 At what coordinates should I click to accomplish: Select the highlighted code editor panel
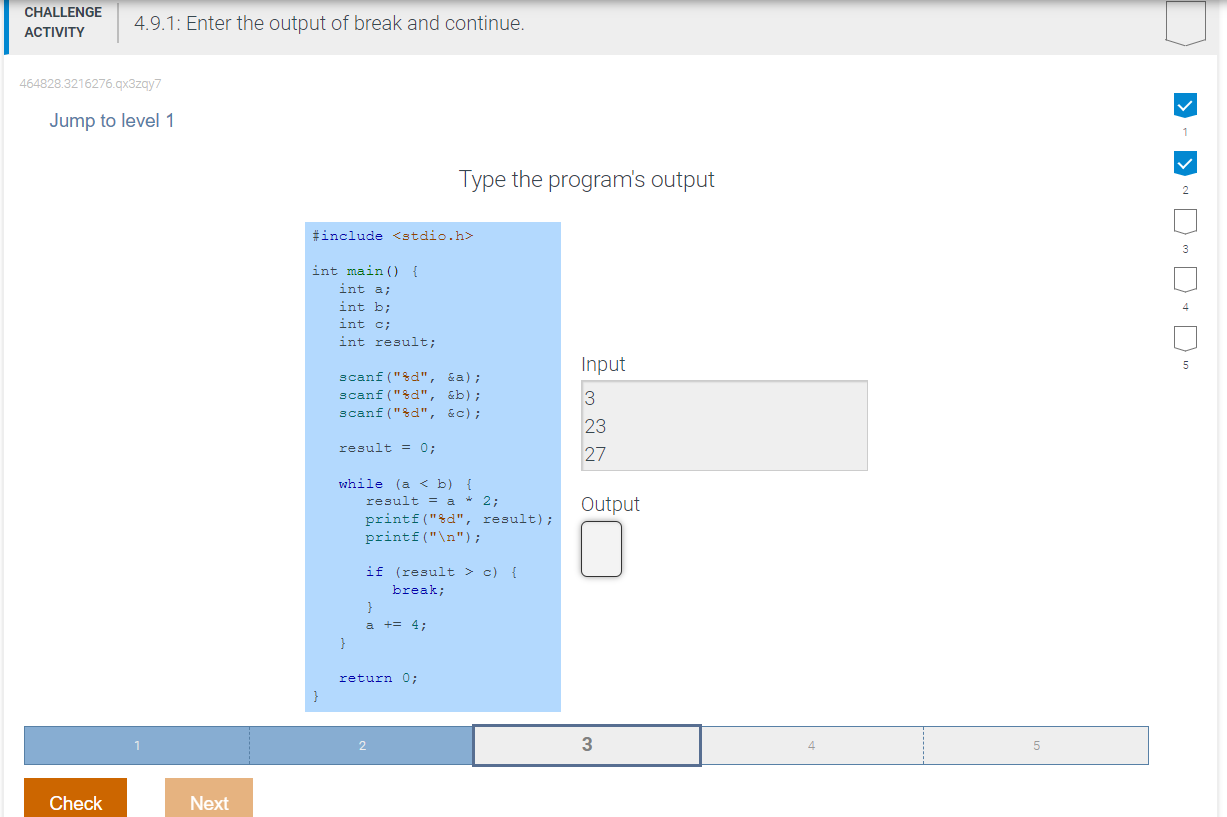coord(432,466)
